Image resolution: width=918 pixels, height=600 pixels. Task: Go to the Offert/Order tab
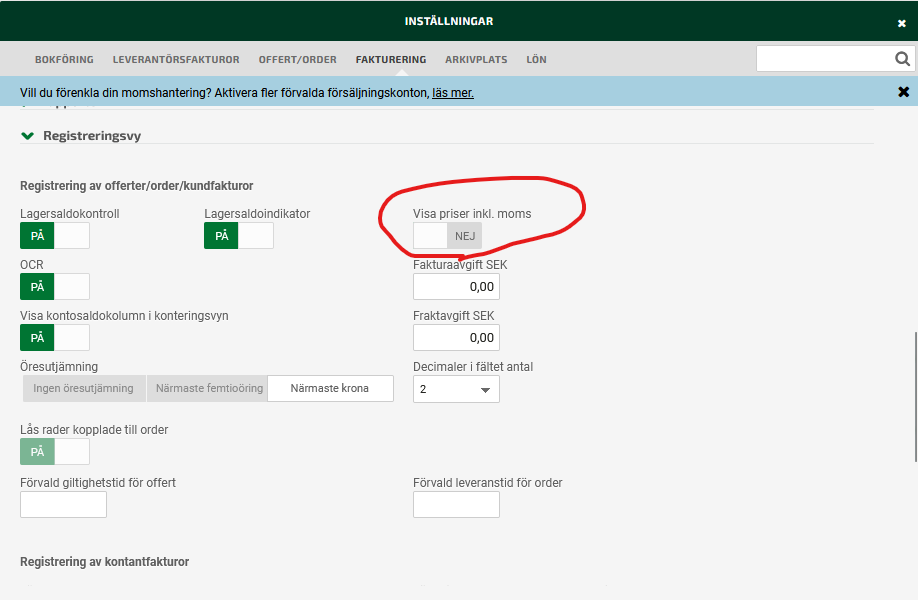click(x=297, y=60)
